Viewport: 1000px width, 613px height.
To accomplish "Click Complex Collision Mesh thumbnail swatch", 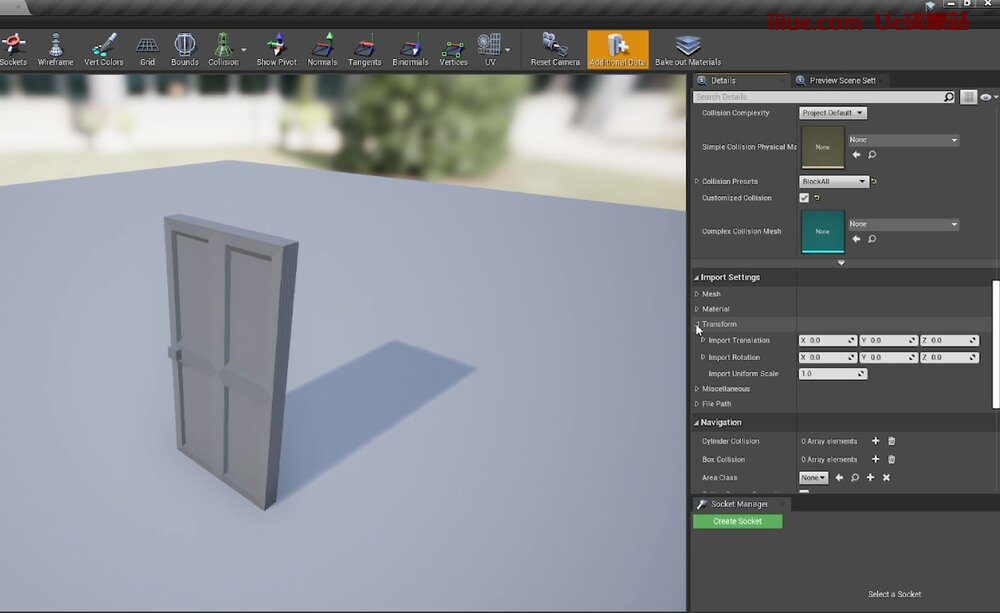I will coord(822,231).
